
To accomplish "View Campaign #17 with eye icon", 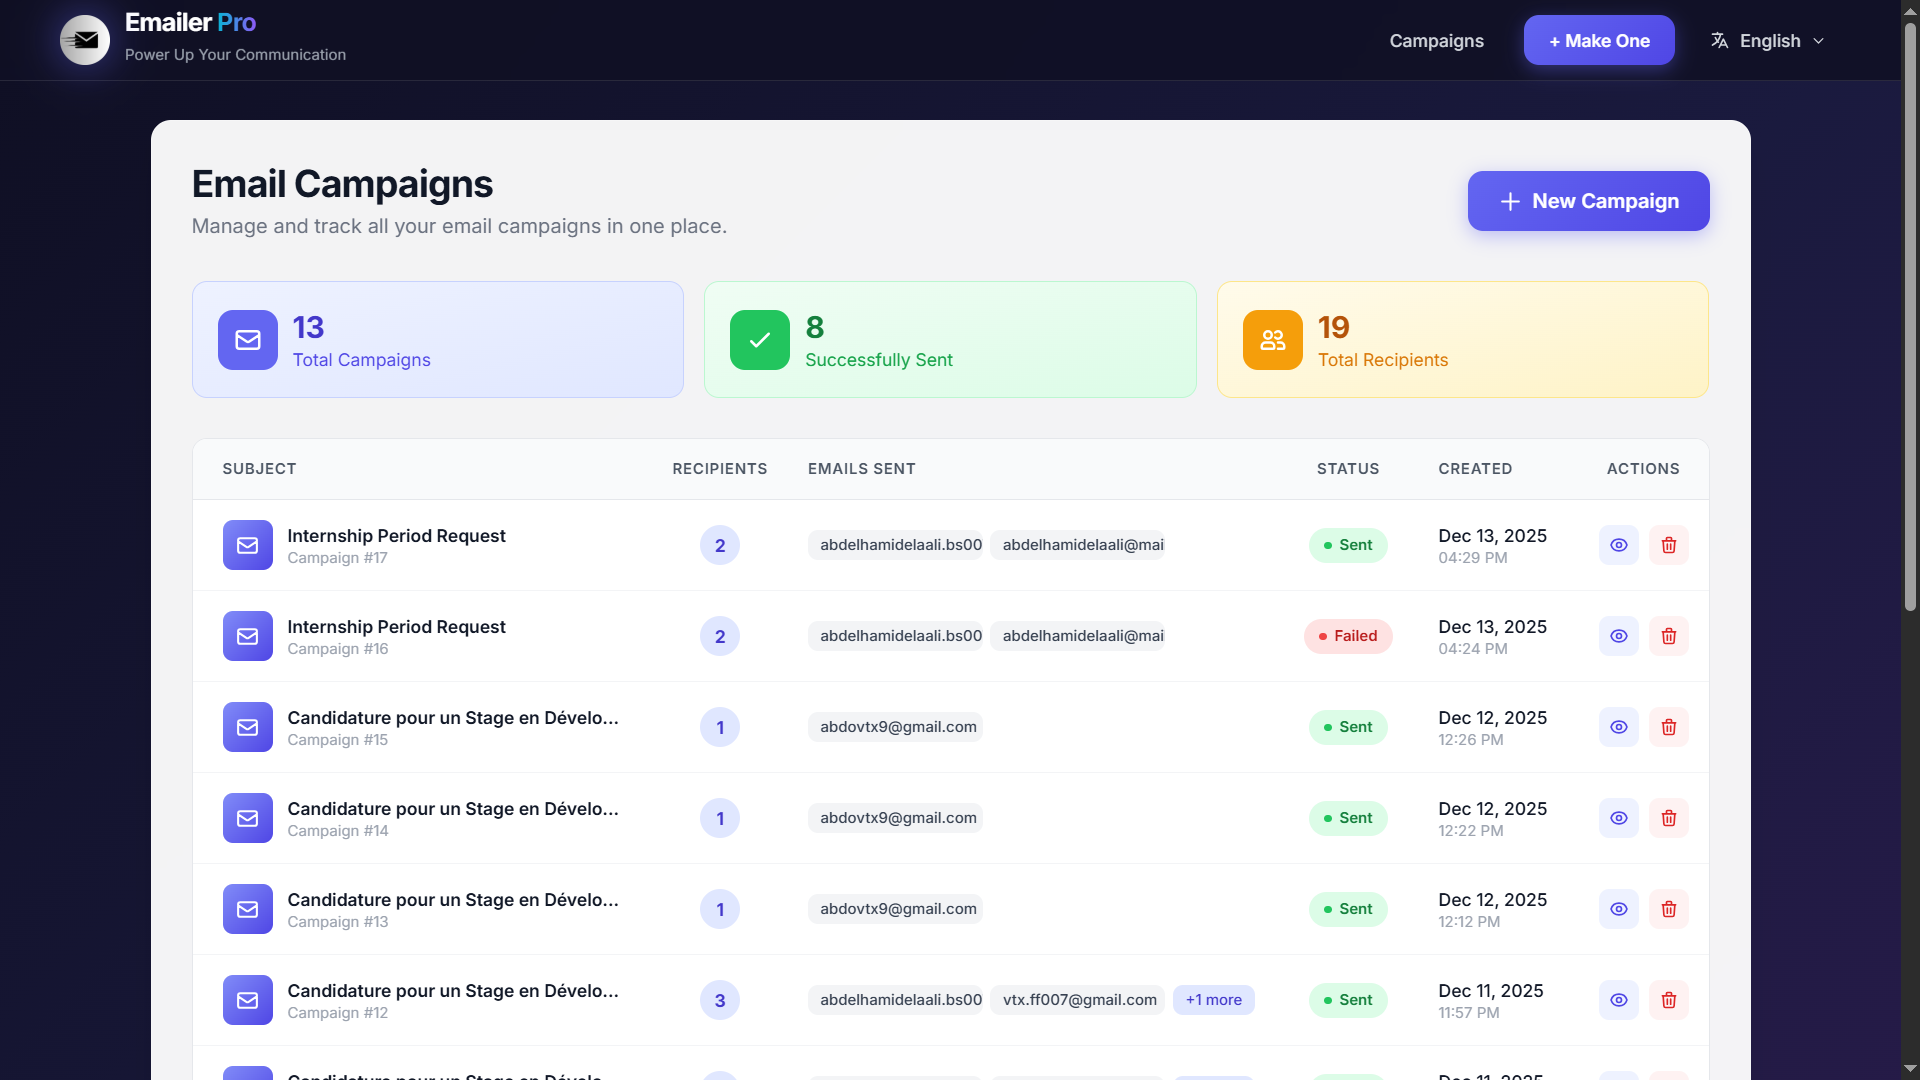I will pos(1619,545).
